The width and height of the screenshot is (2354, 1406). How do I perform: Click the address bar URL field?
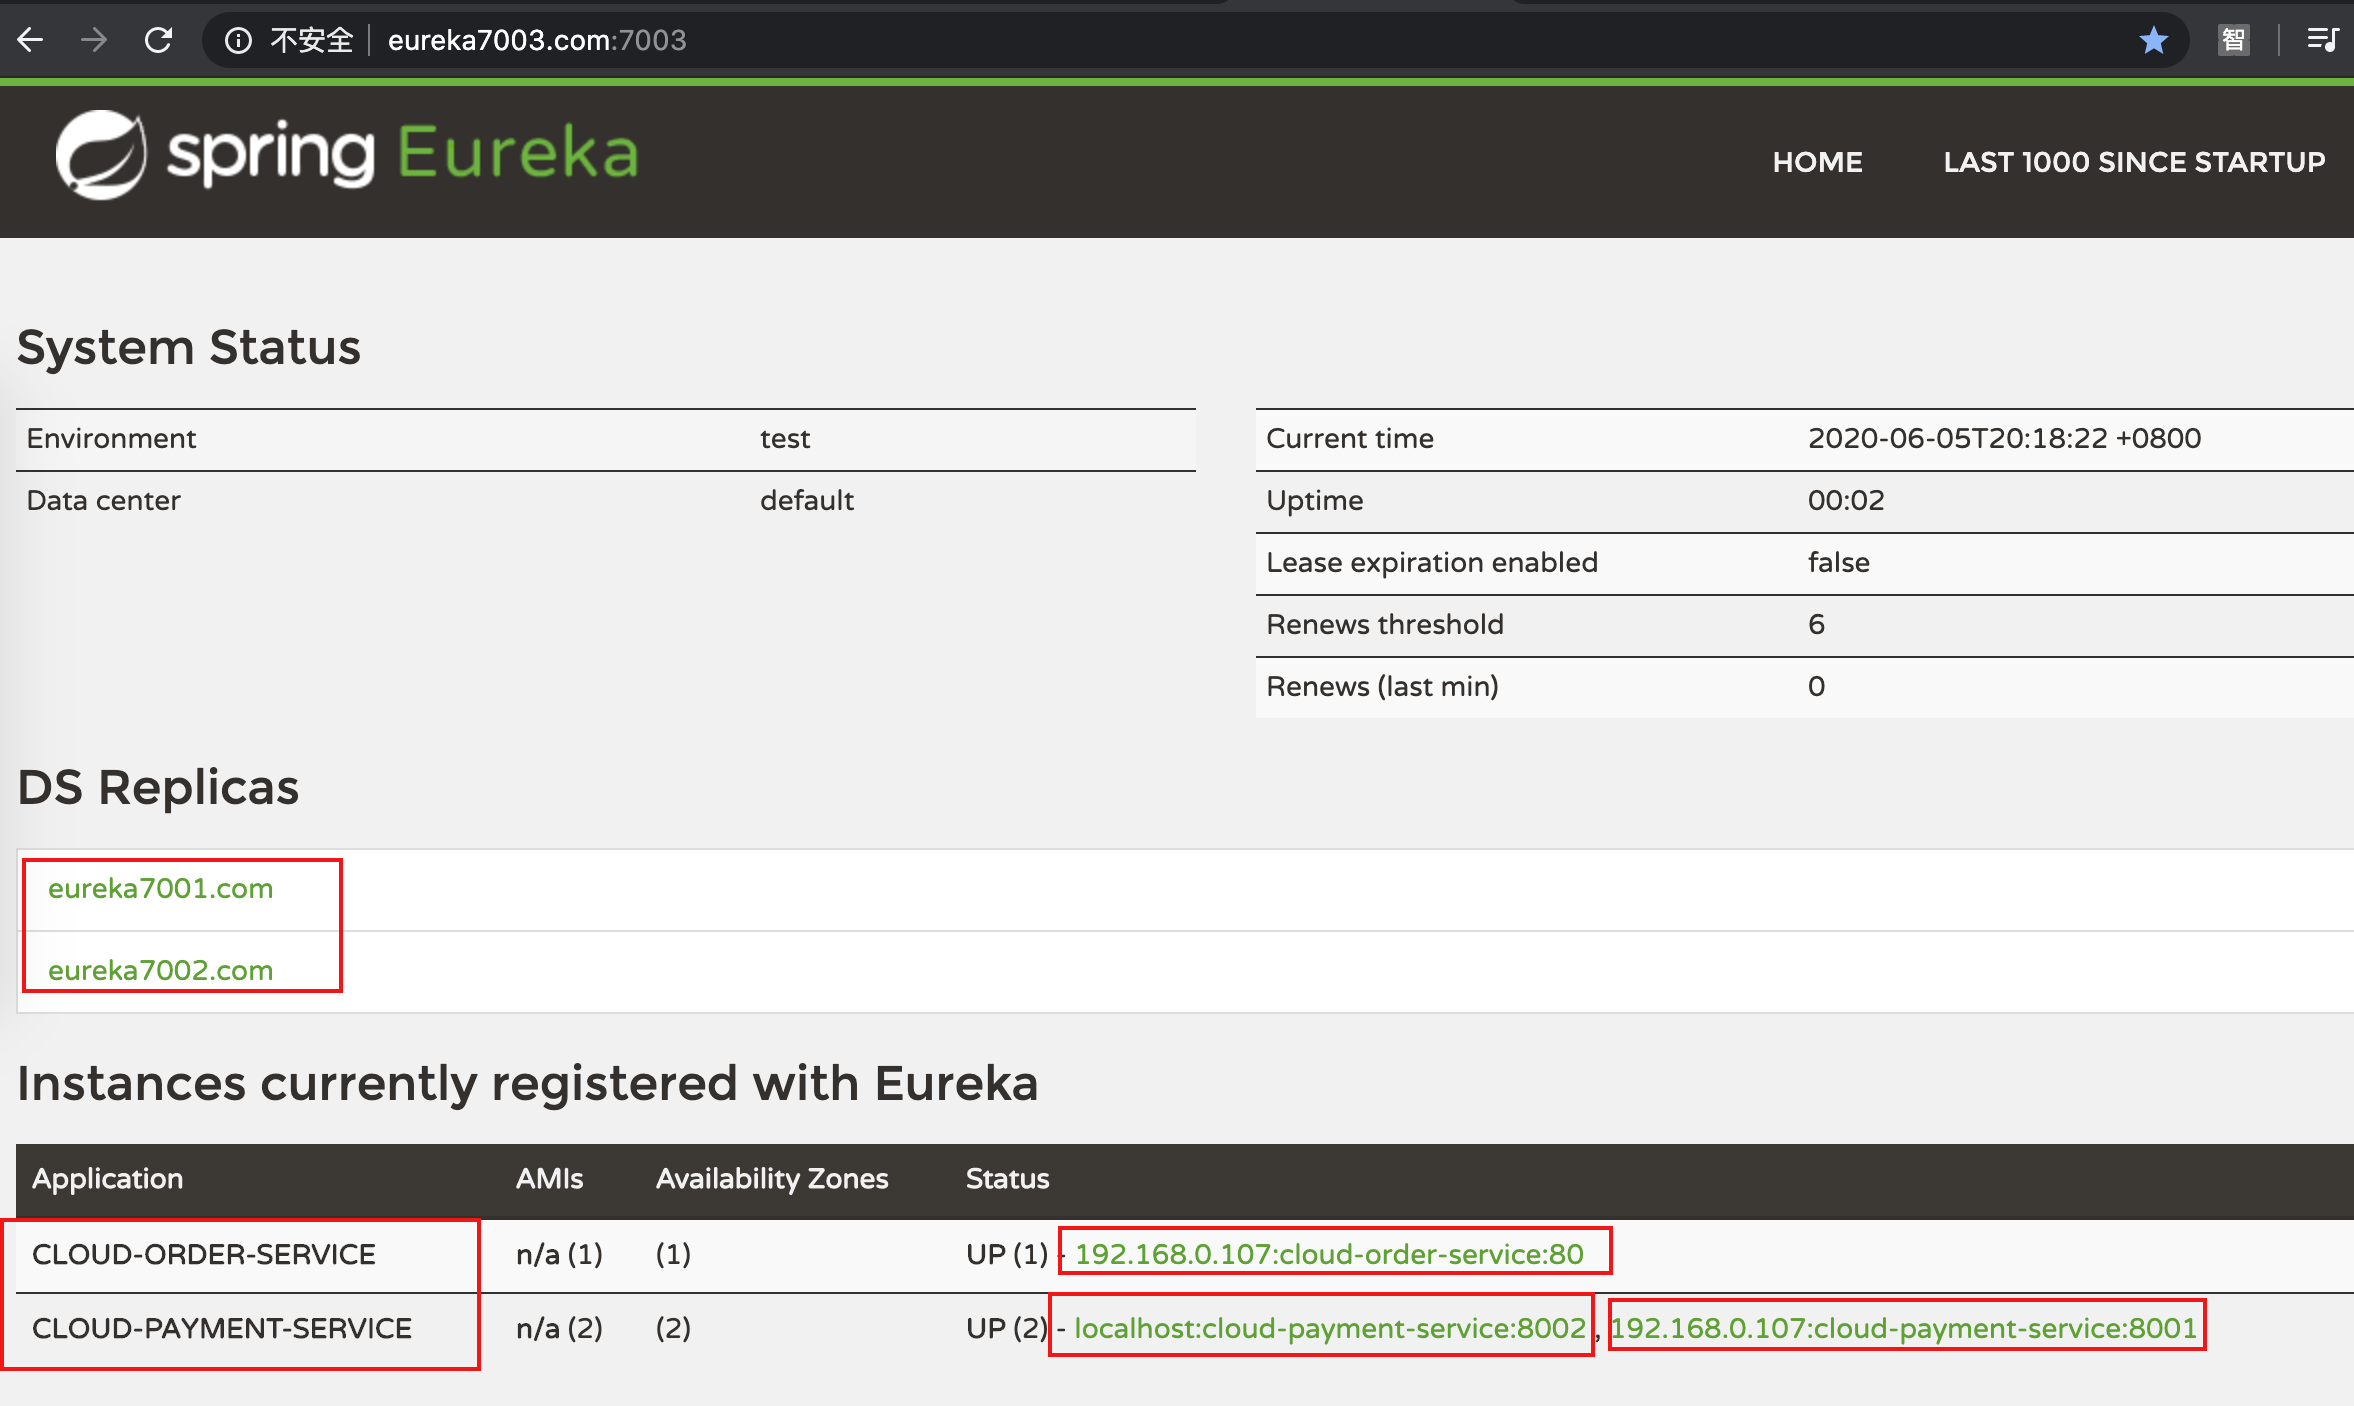(x=537, y=40)
